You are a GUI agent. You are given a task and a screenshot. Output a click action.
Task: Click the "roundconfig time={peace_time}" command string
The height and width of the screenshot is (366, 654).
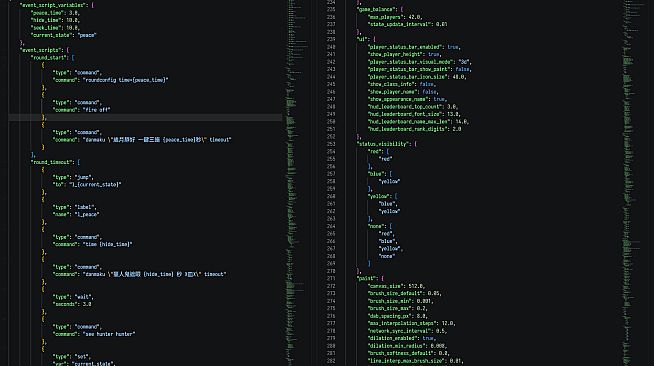[126, 80]
